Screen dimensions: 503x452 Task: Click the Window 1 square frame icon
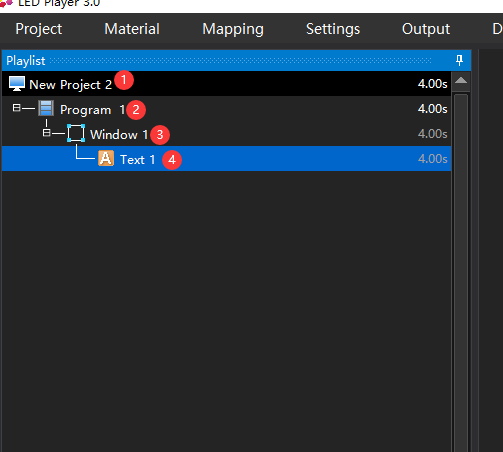pyautogui.click(x=76, y=133)
